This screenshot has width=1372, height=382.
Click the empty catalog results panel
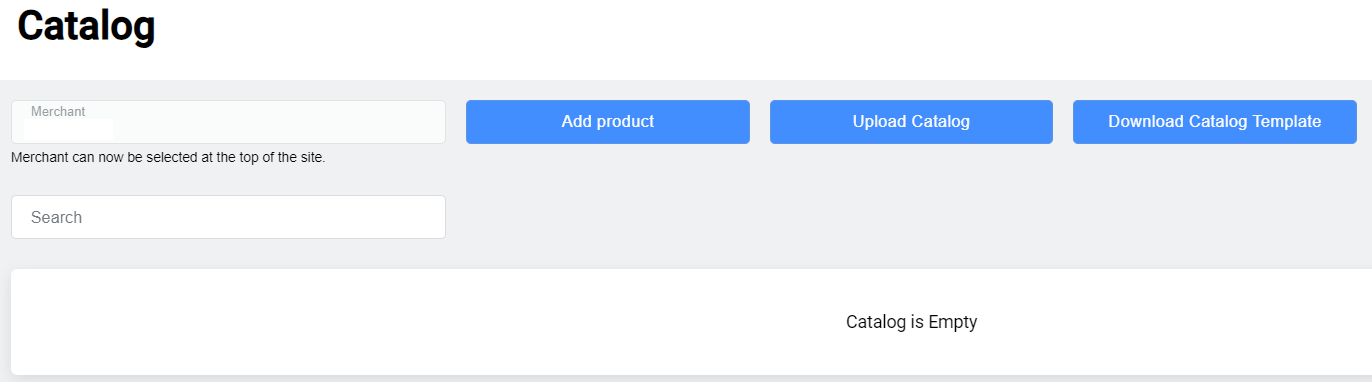click(x=691, y=322)
